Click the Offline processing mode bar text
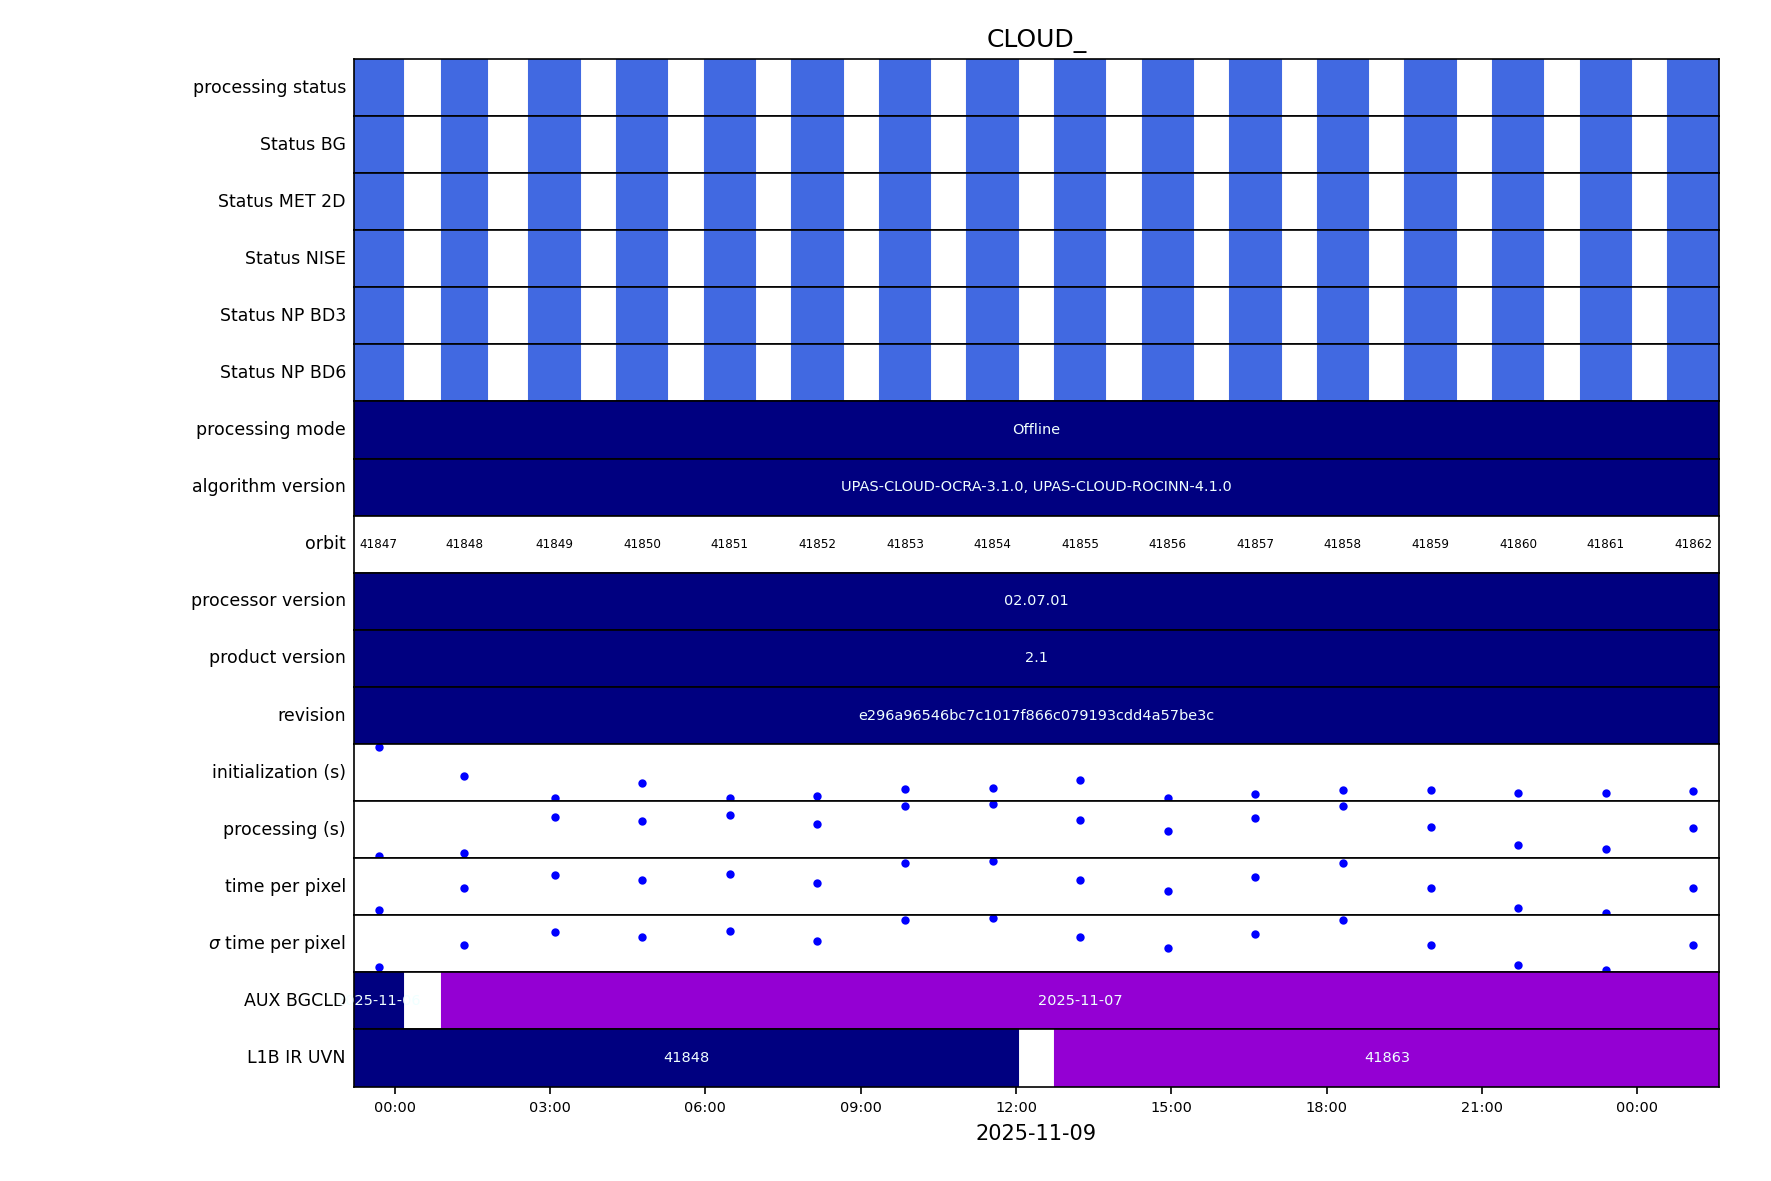This screenshot has width=1771, height=1181. click(x=1035, y=430)
